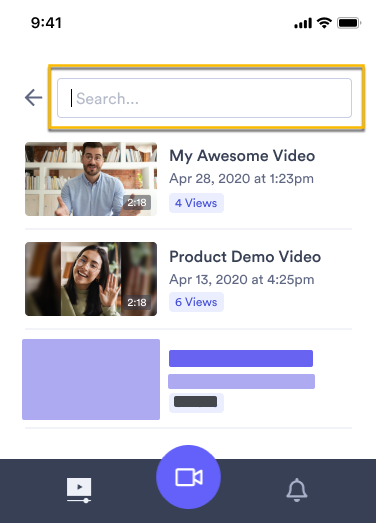
Task: Open My Awesome Video thumbnail
Action: (91, 179)
